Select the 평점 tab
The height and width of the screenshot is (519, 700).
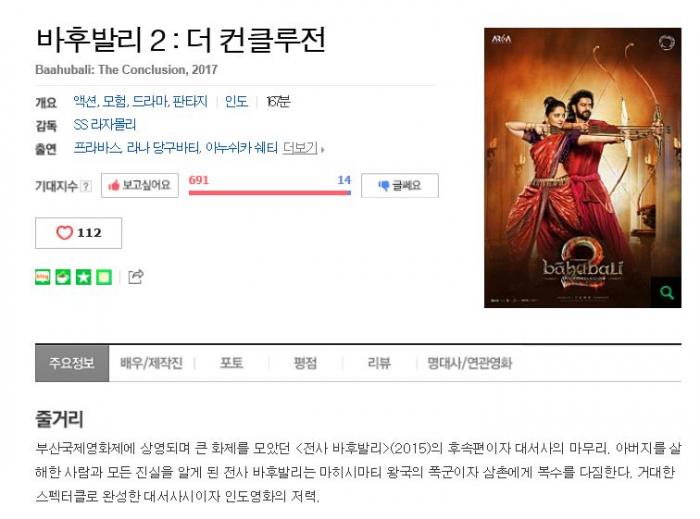pyautogui.click(x=305, y=363)
